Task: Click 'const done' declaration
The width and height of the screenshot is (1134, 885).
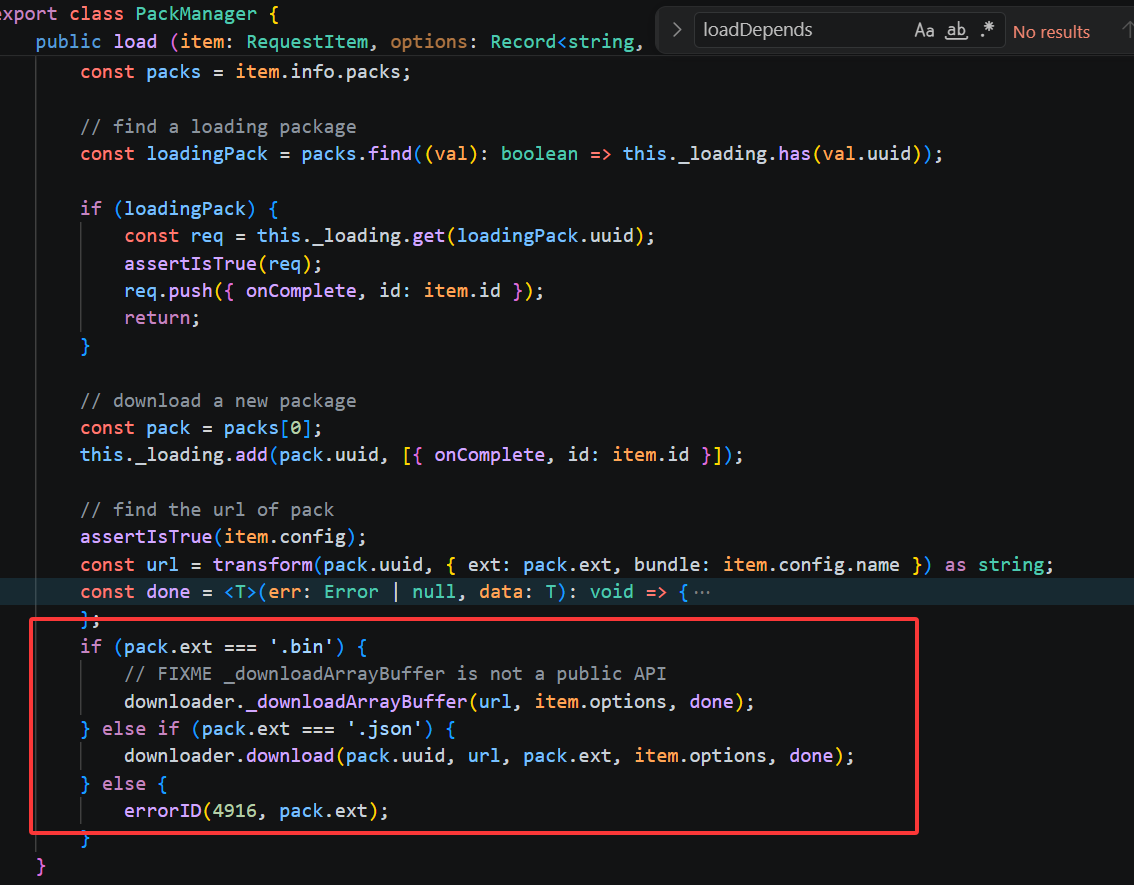Action: 135,592
